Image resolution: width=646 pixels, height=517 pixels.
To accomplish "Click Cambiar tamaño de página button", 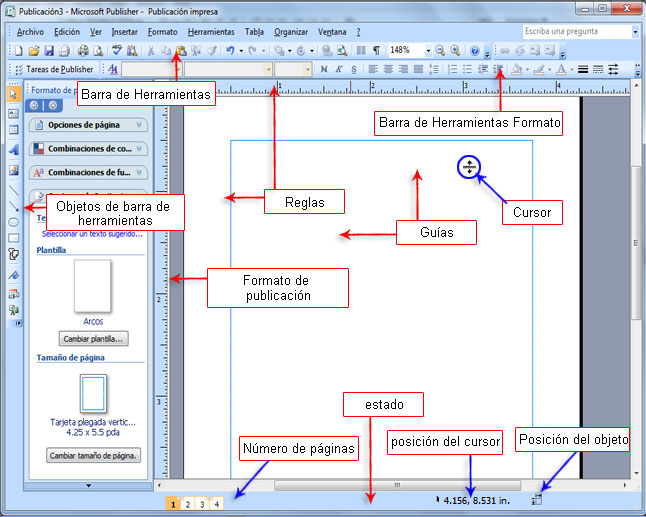I will (94, 456).
